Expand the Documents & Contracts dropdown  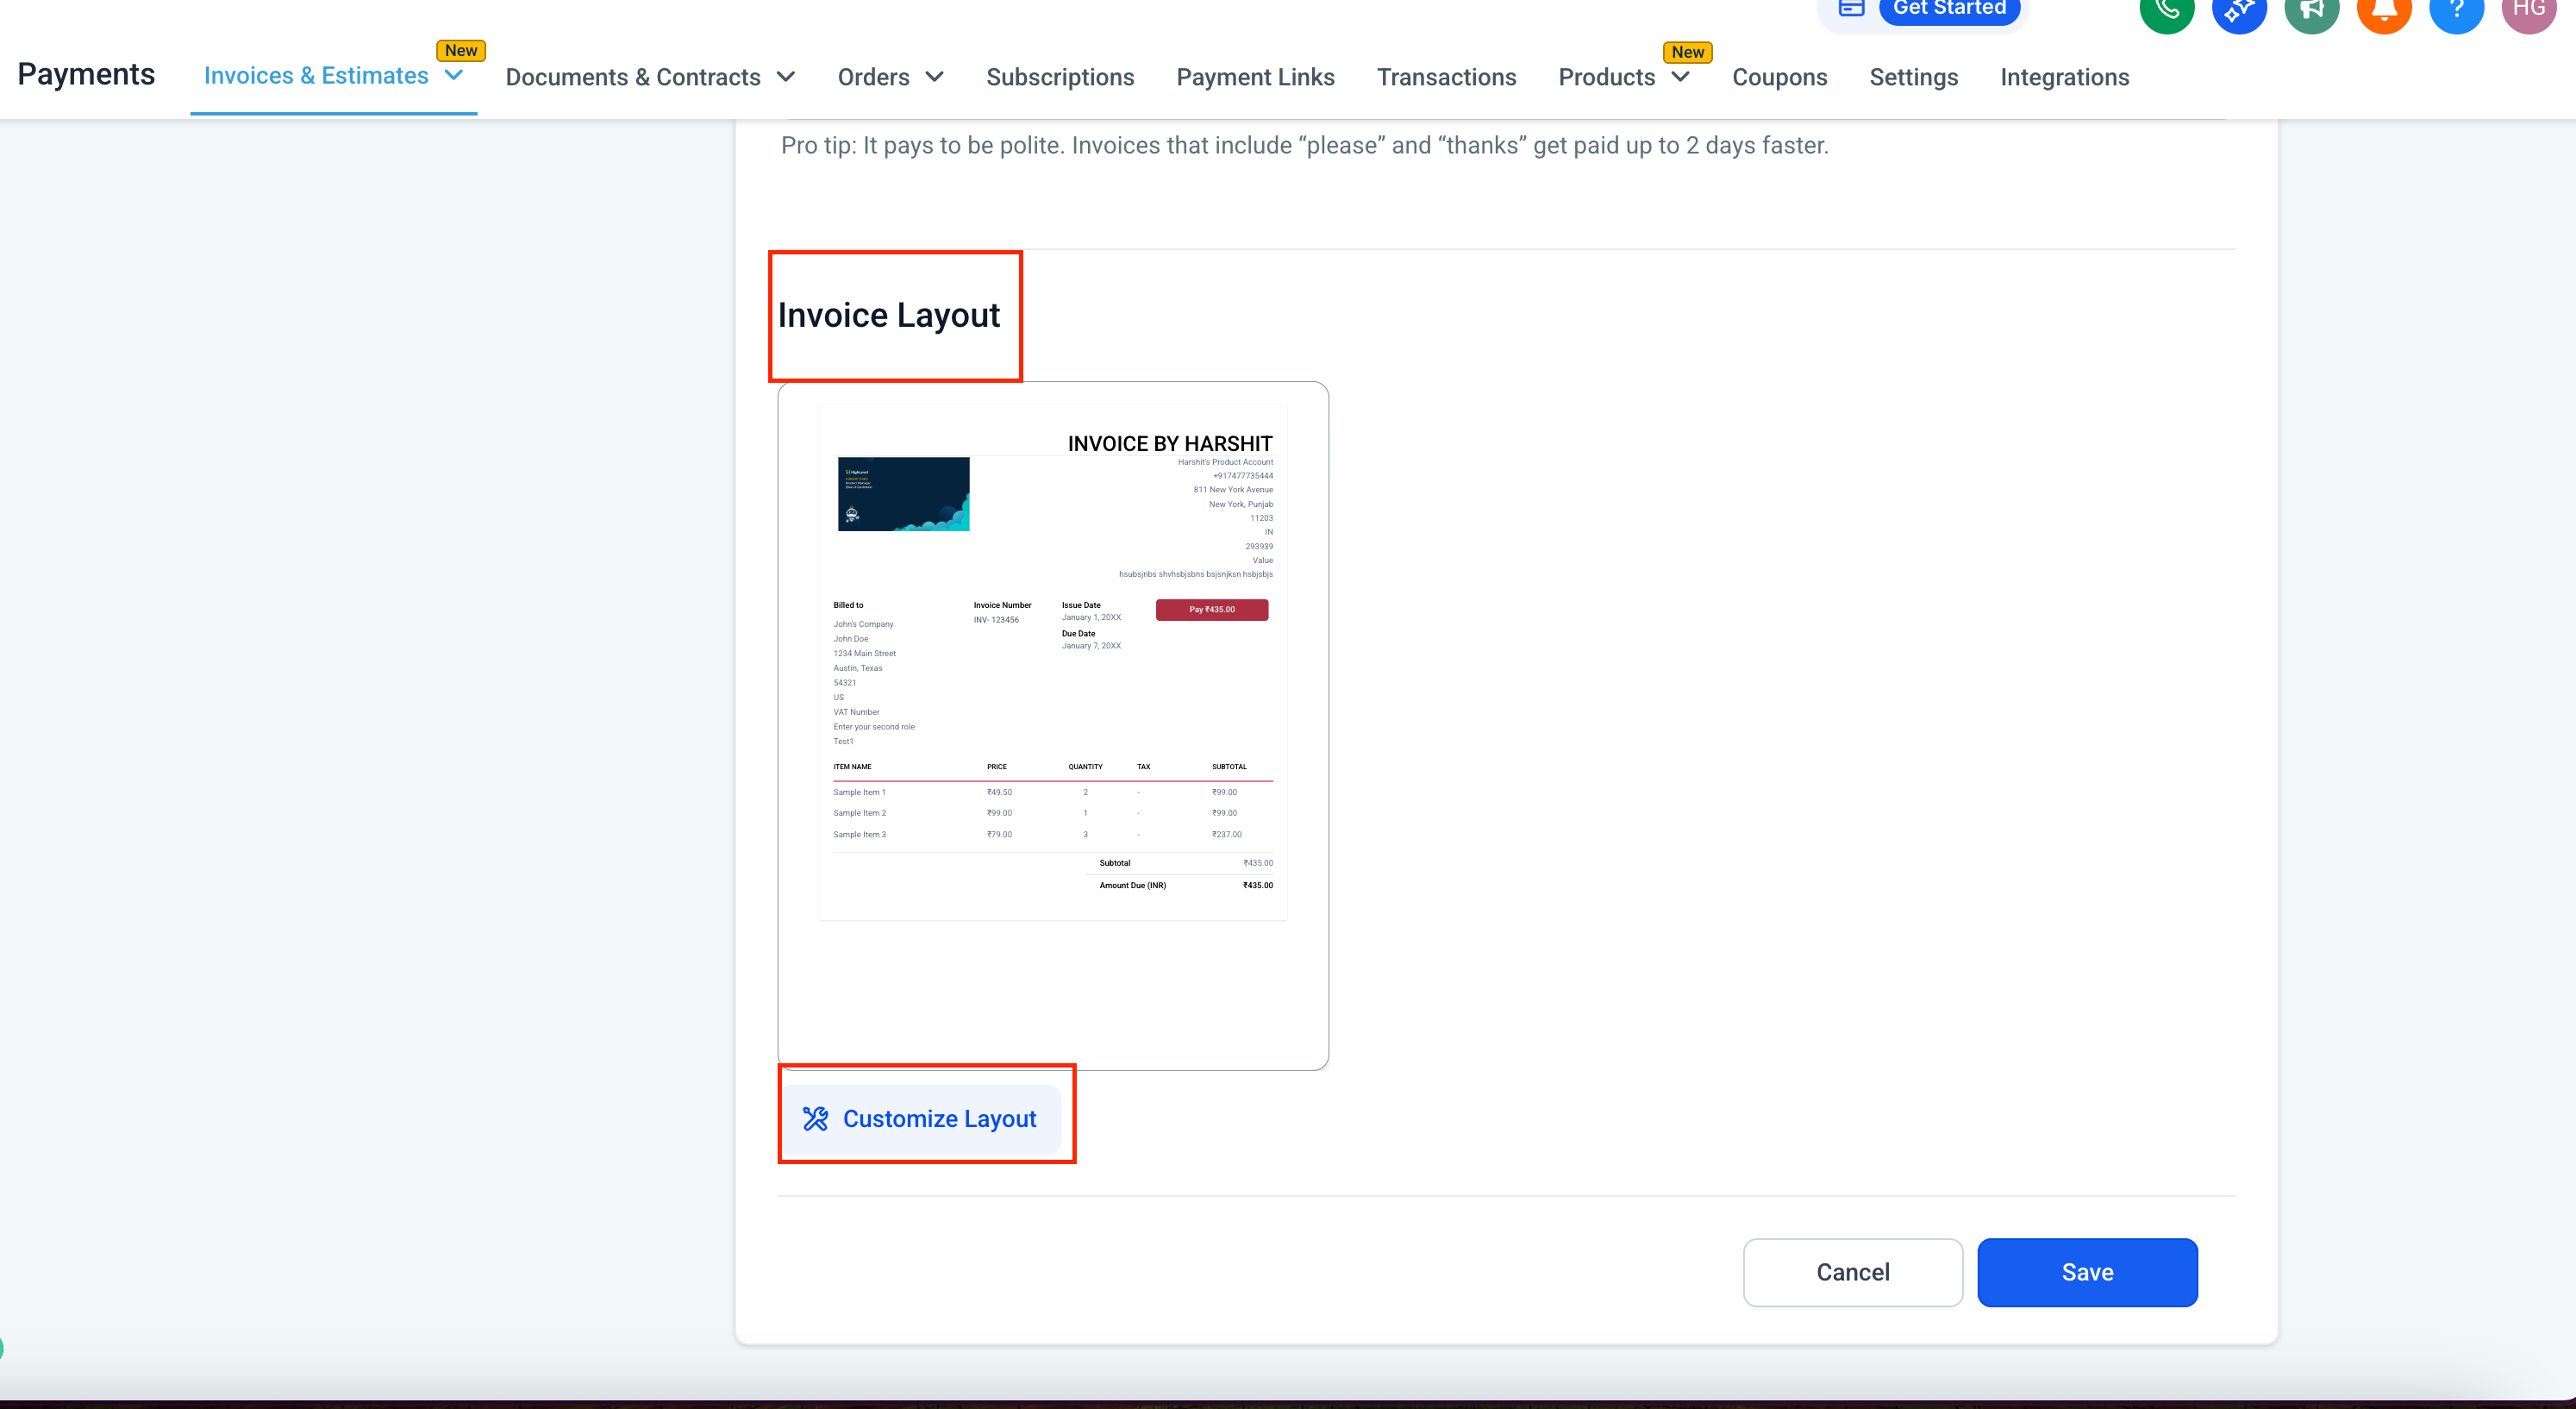coord(786,77)
